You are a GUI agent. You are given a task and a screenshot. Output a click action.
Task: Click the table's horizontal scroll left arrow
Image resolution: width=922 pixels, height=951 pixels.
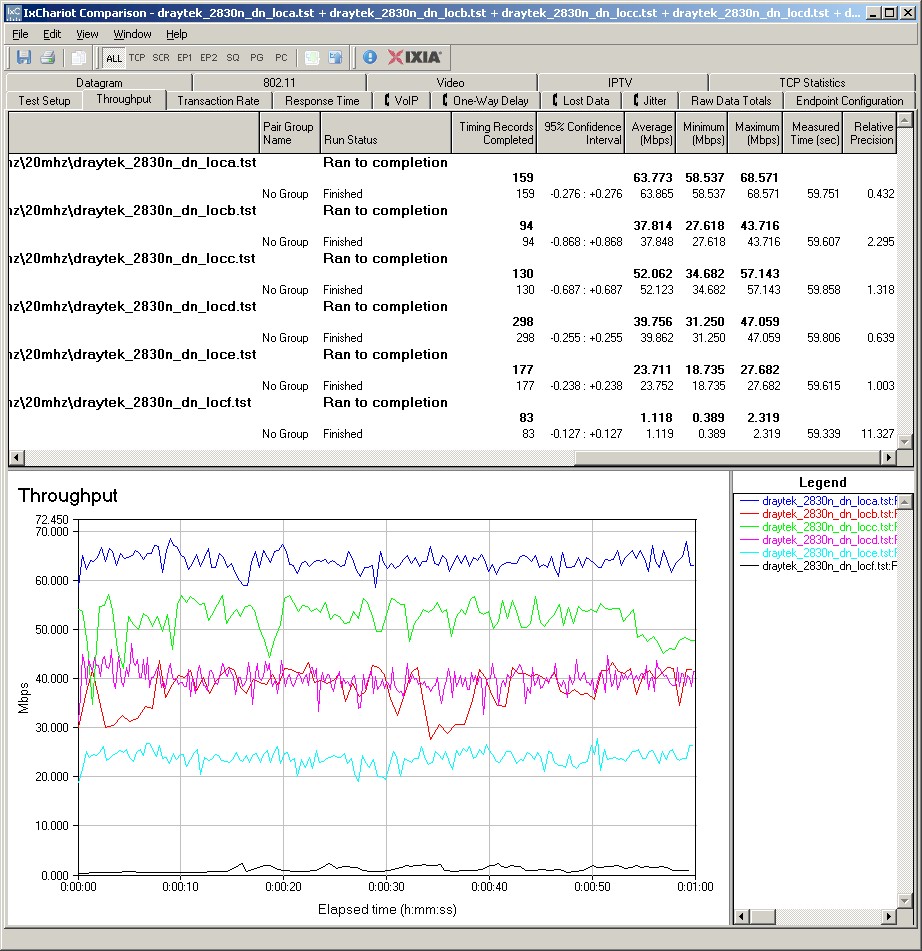point(16,457)
